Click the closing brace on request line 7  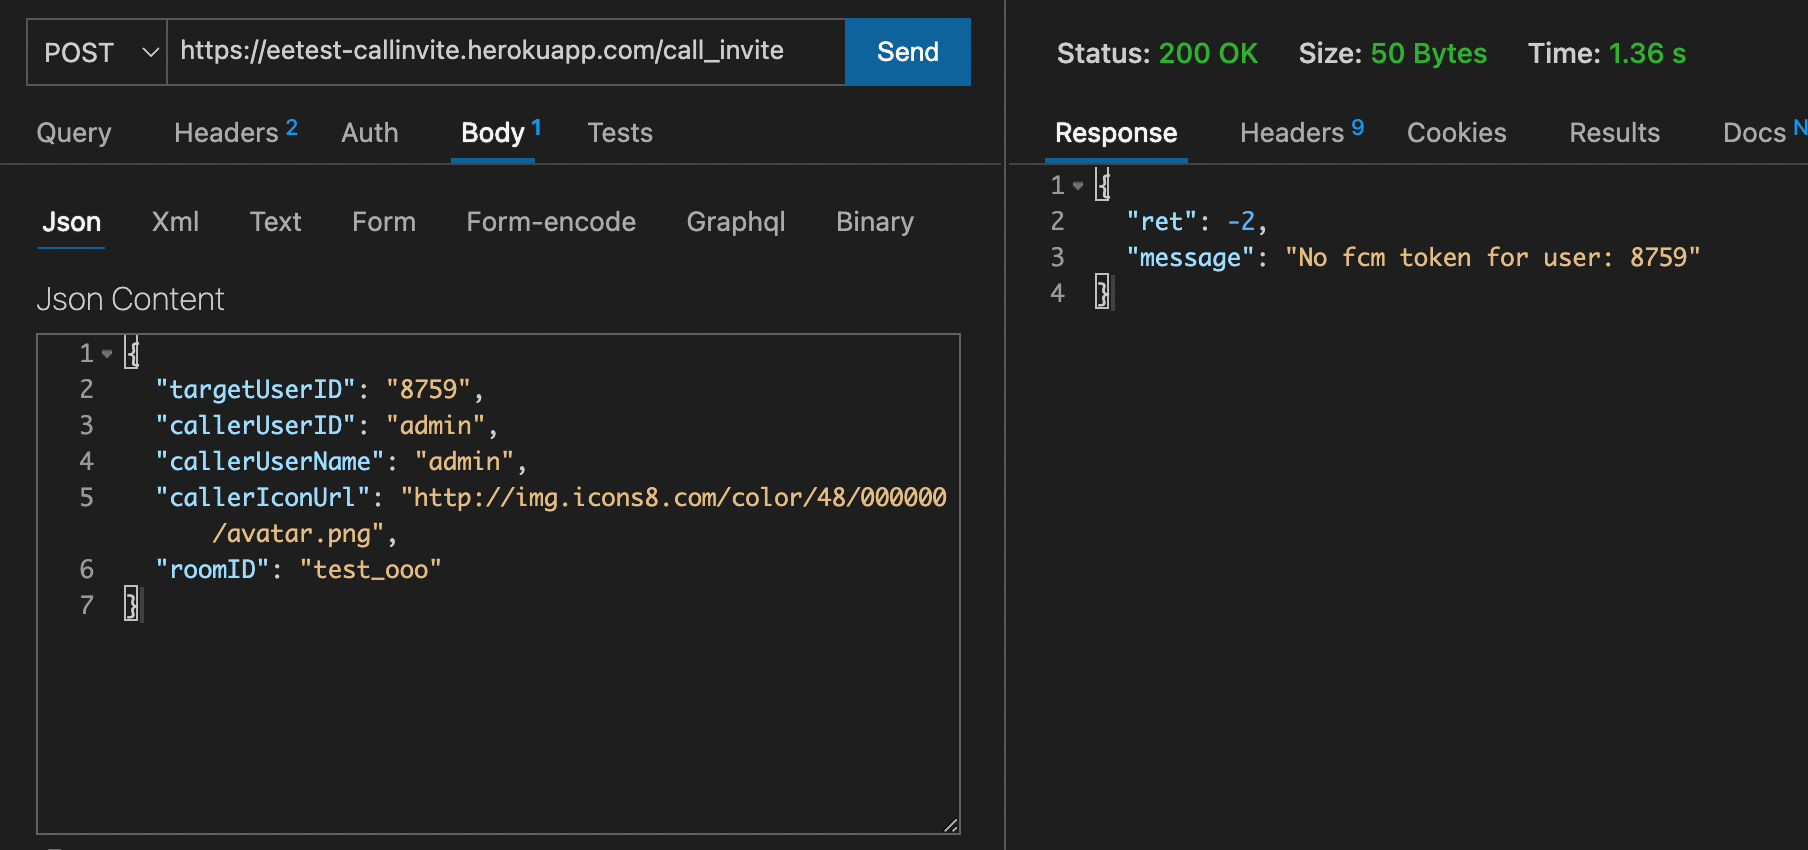131,605
